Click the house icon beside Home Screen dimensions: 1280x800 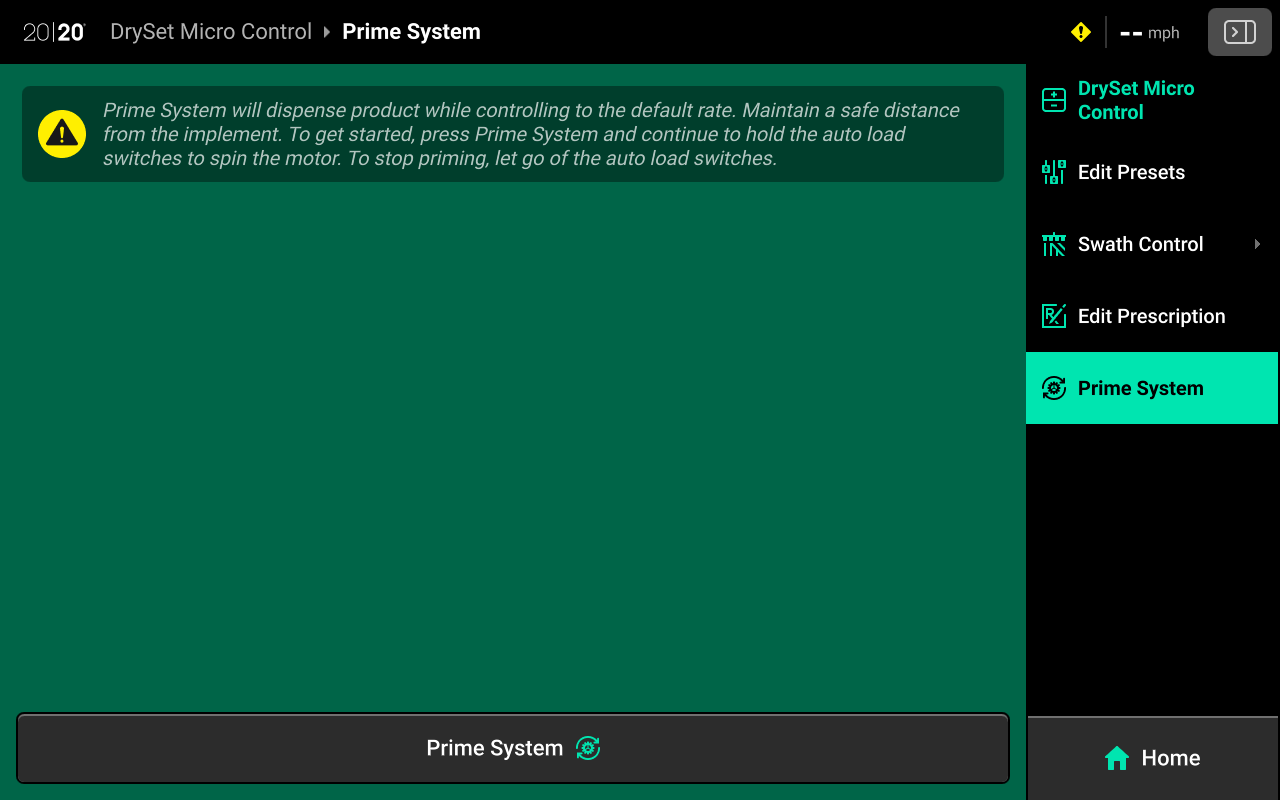1117,758
